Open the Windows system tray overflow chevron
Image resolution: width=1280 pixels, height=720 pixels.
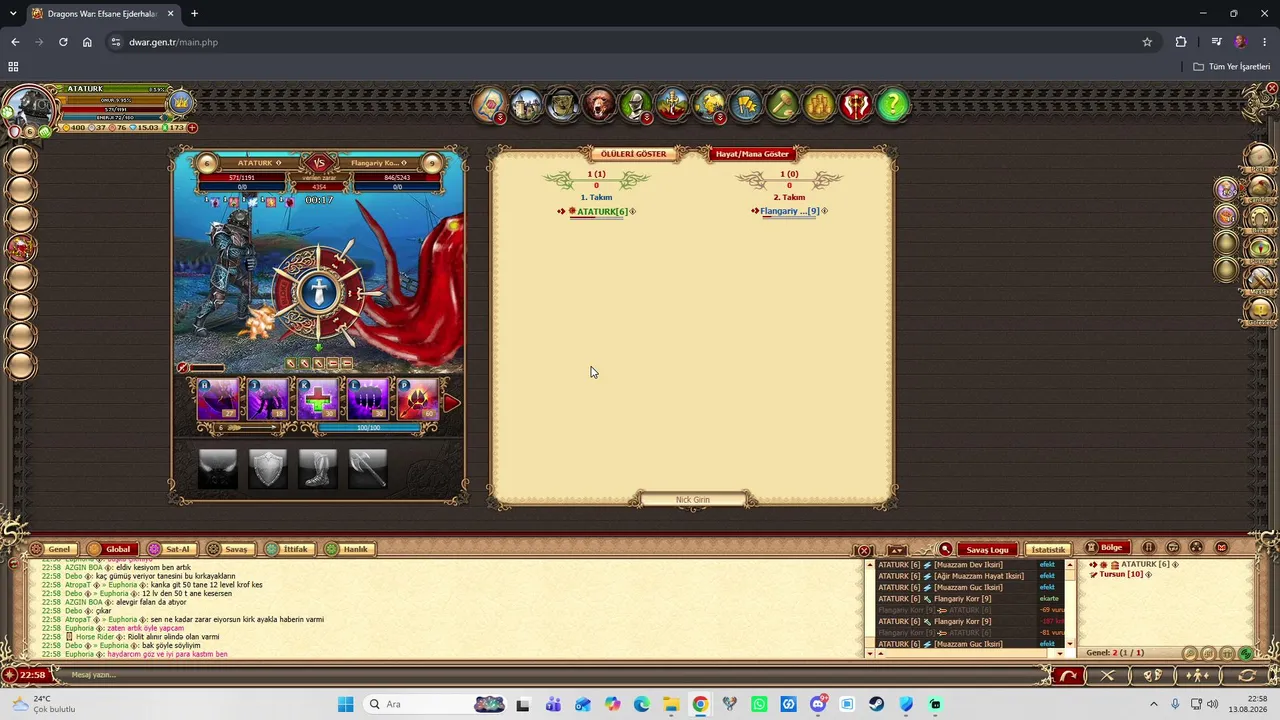pos(1153,704)
